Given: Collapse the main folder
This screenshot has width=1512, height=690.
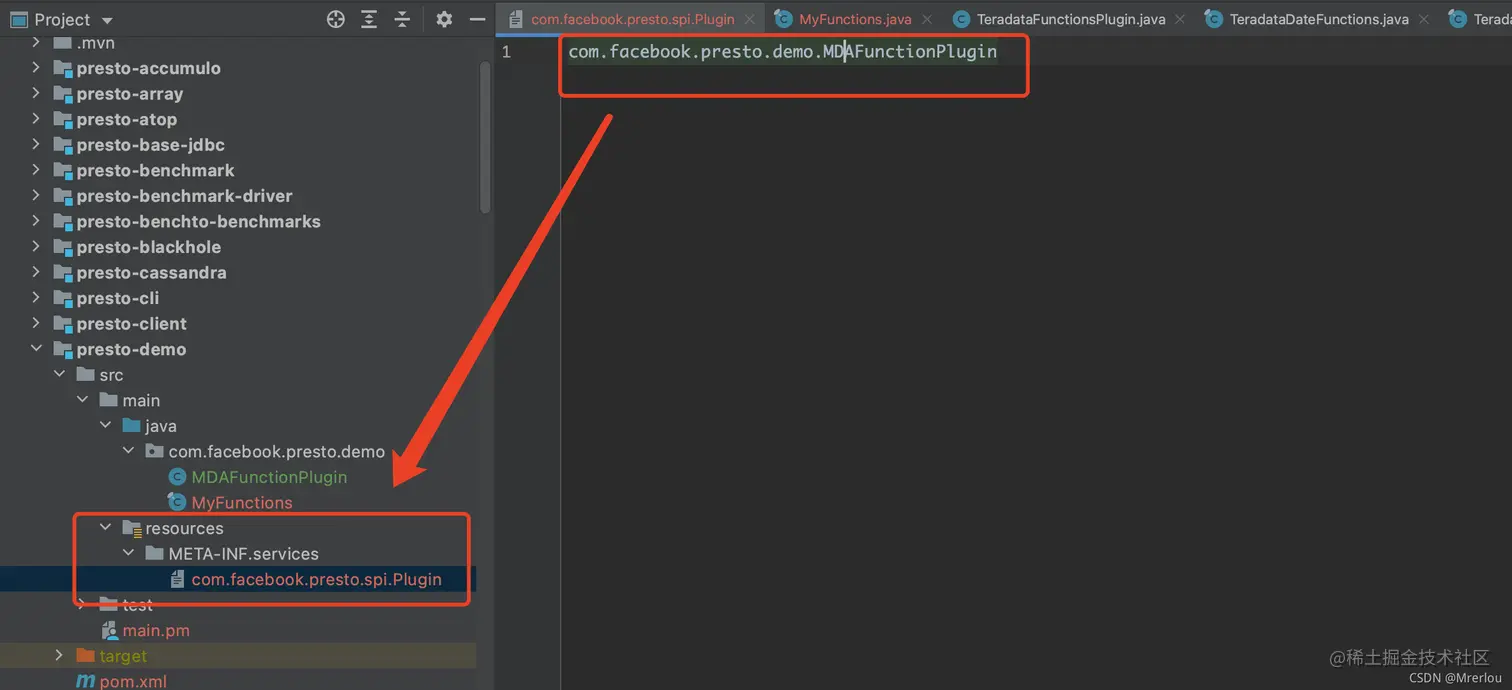Looking at the screenshot, I should tap(82, 400).
